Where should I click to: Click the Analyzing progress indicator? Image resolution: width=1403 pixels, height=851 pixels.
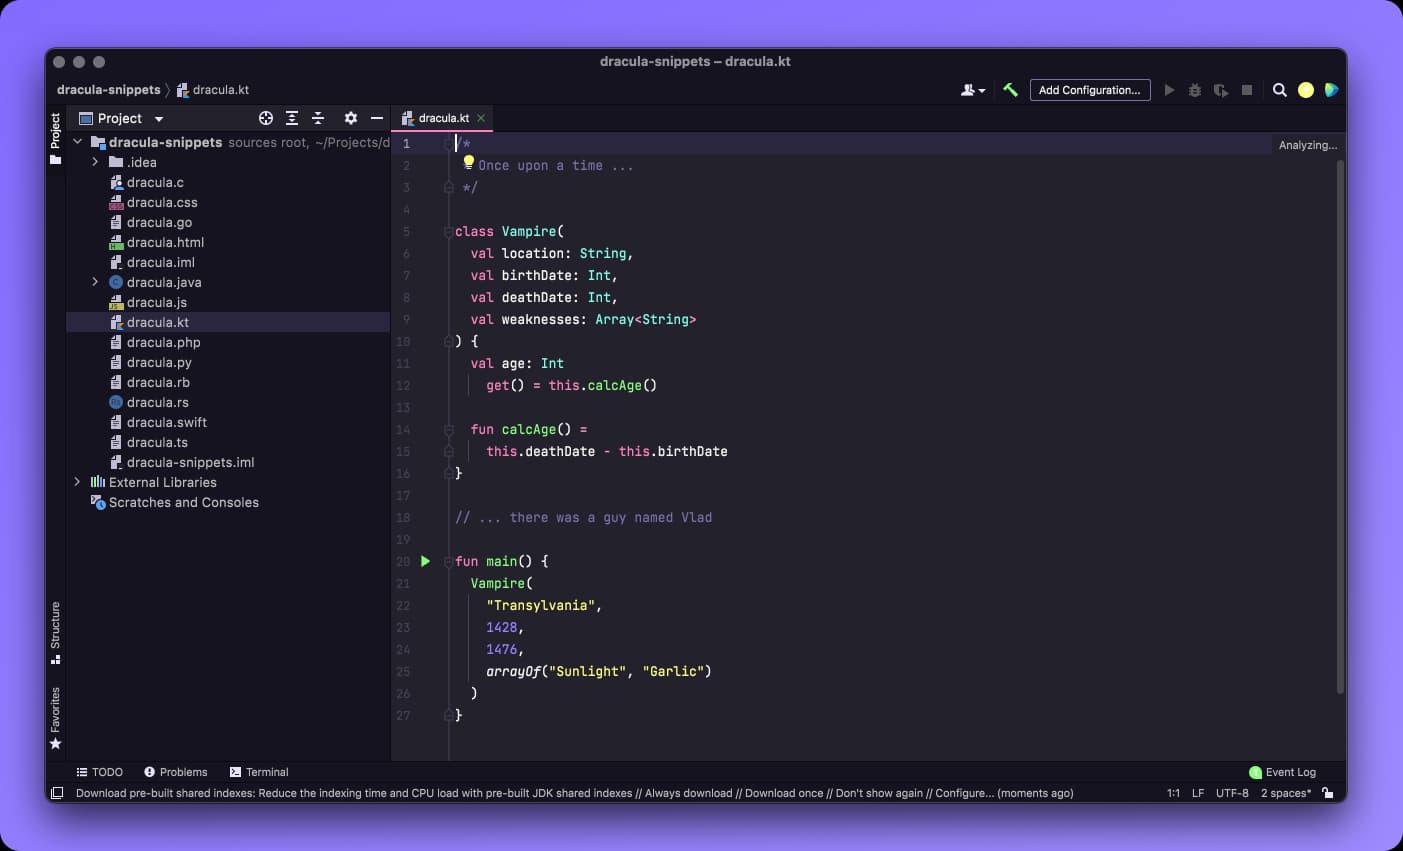pos(1307,144)
